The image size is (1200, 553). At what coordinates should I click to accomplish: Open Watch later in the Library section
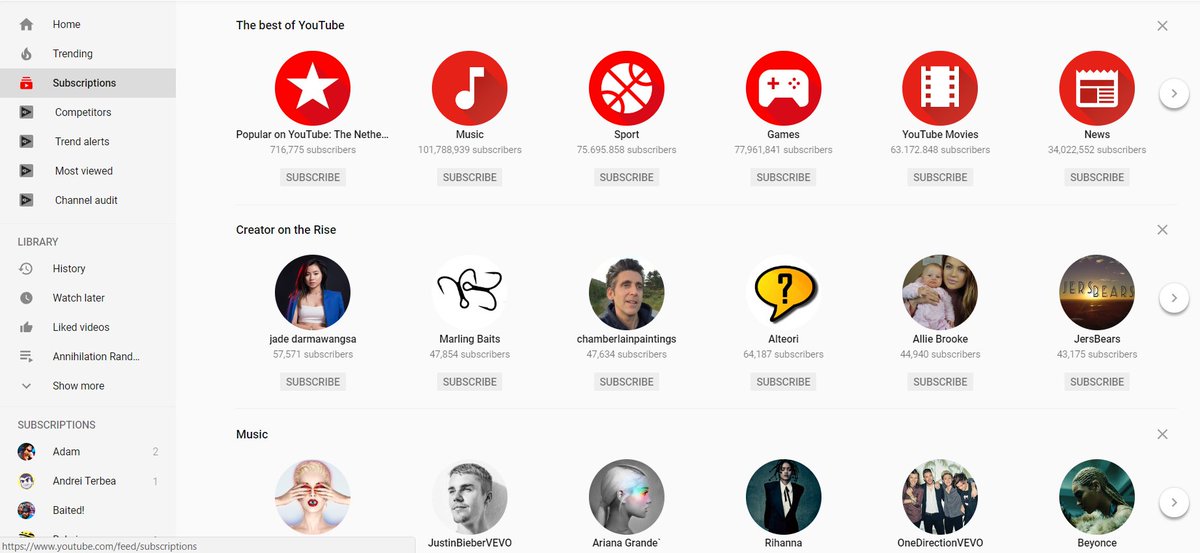[88, 298]
